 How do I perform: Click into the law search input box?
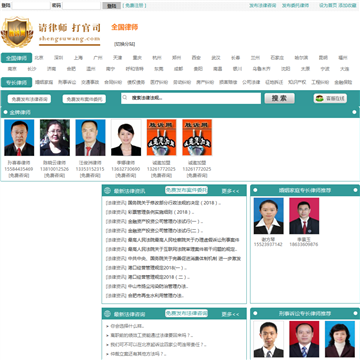coord(191,98)
